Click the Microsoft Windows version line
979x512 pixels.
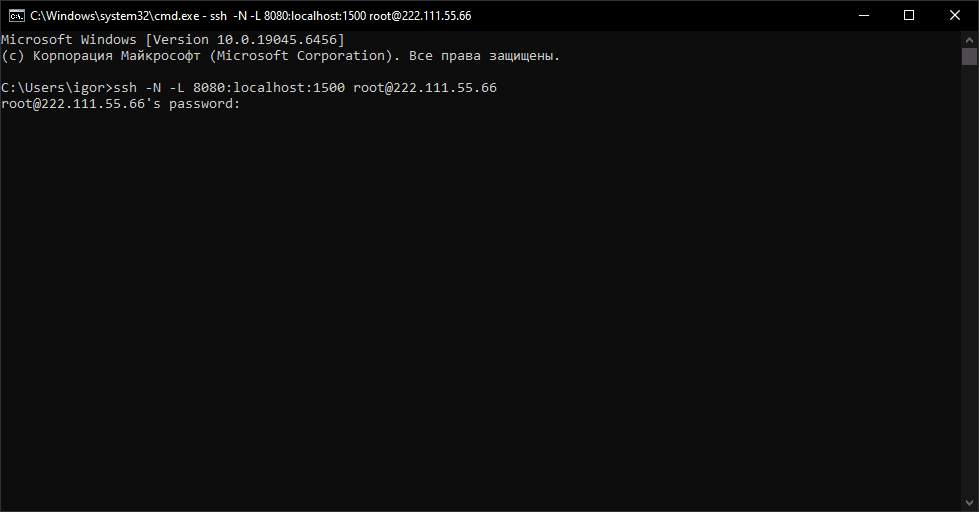tap(172, 39)
